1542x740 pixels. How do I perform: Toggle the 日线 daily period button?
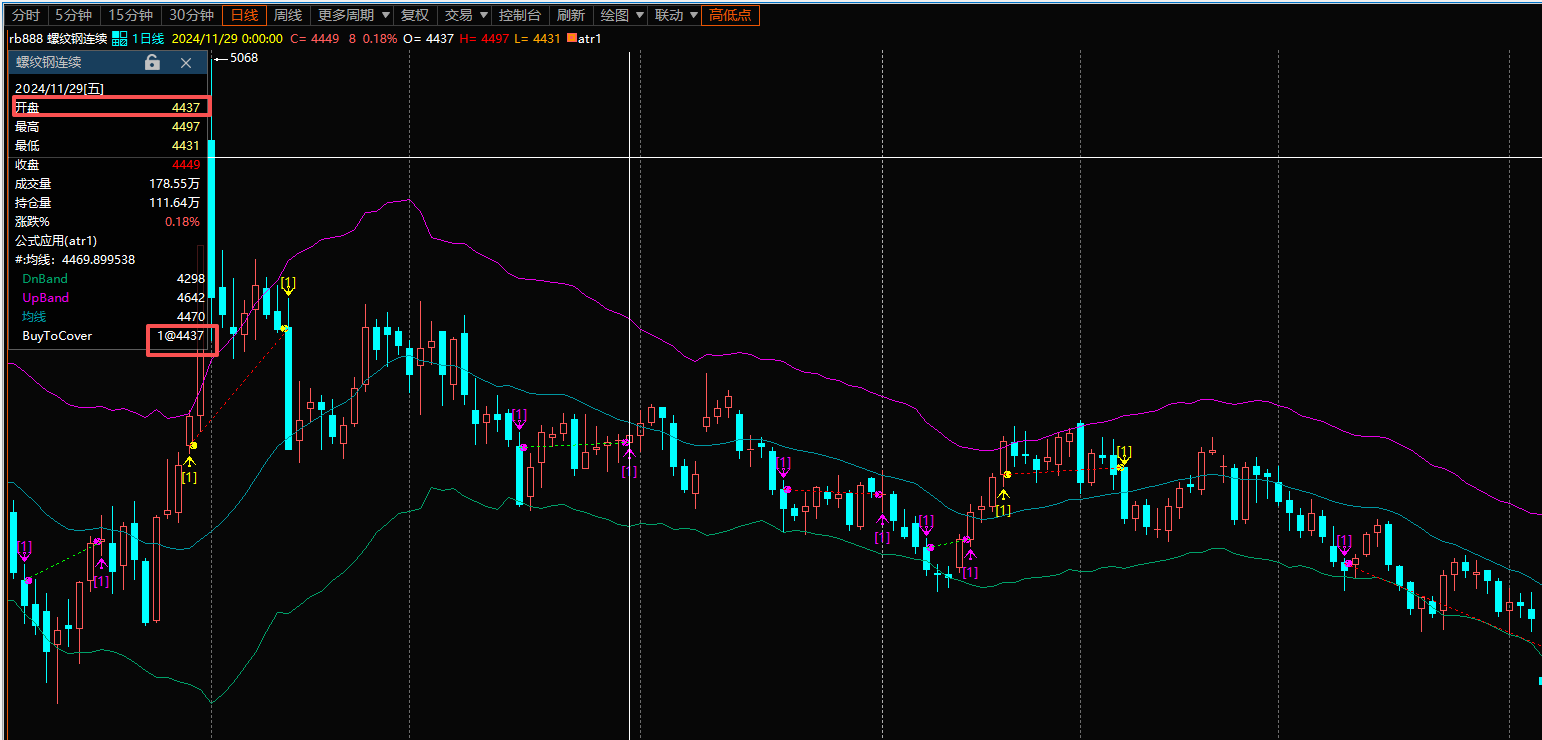(x=244, y=15)
